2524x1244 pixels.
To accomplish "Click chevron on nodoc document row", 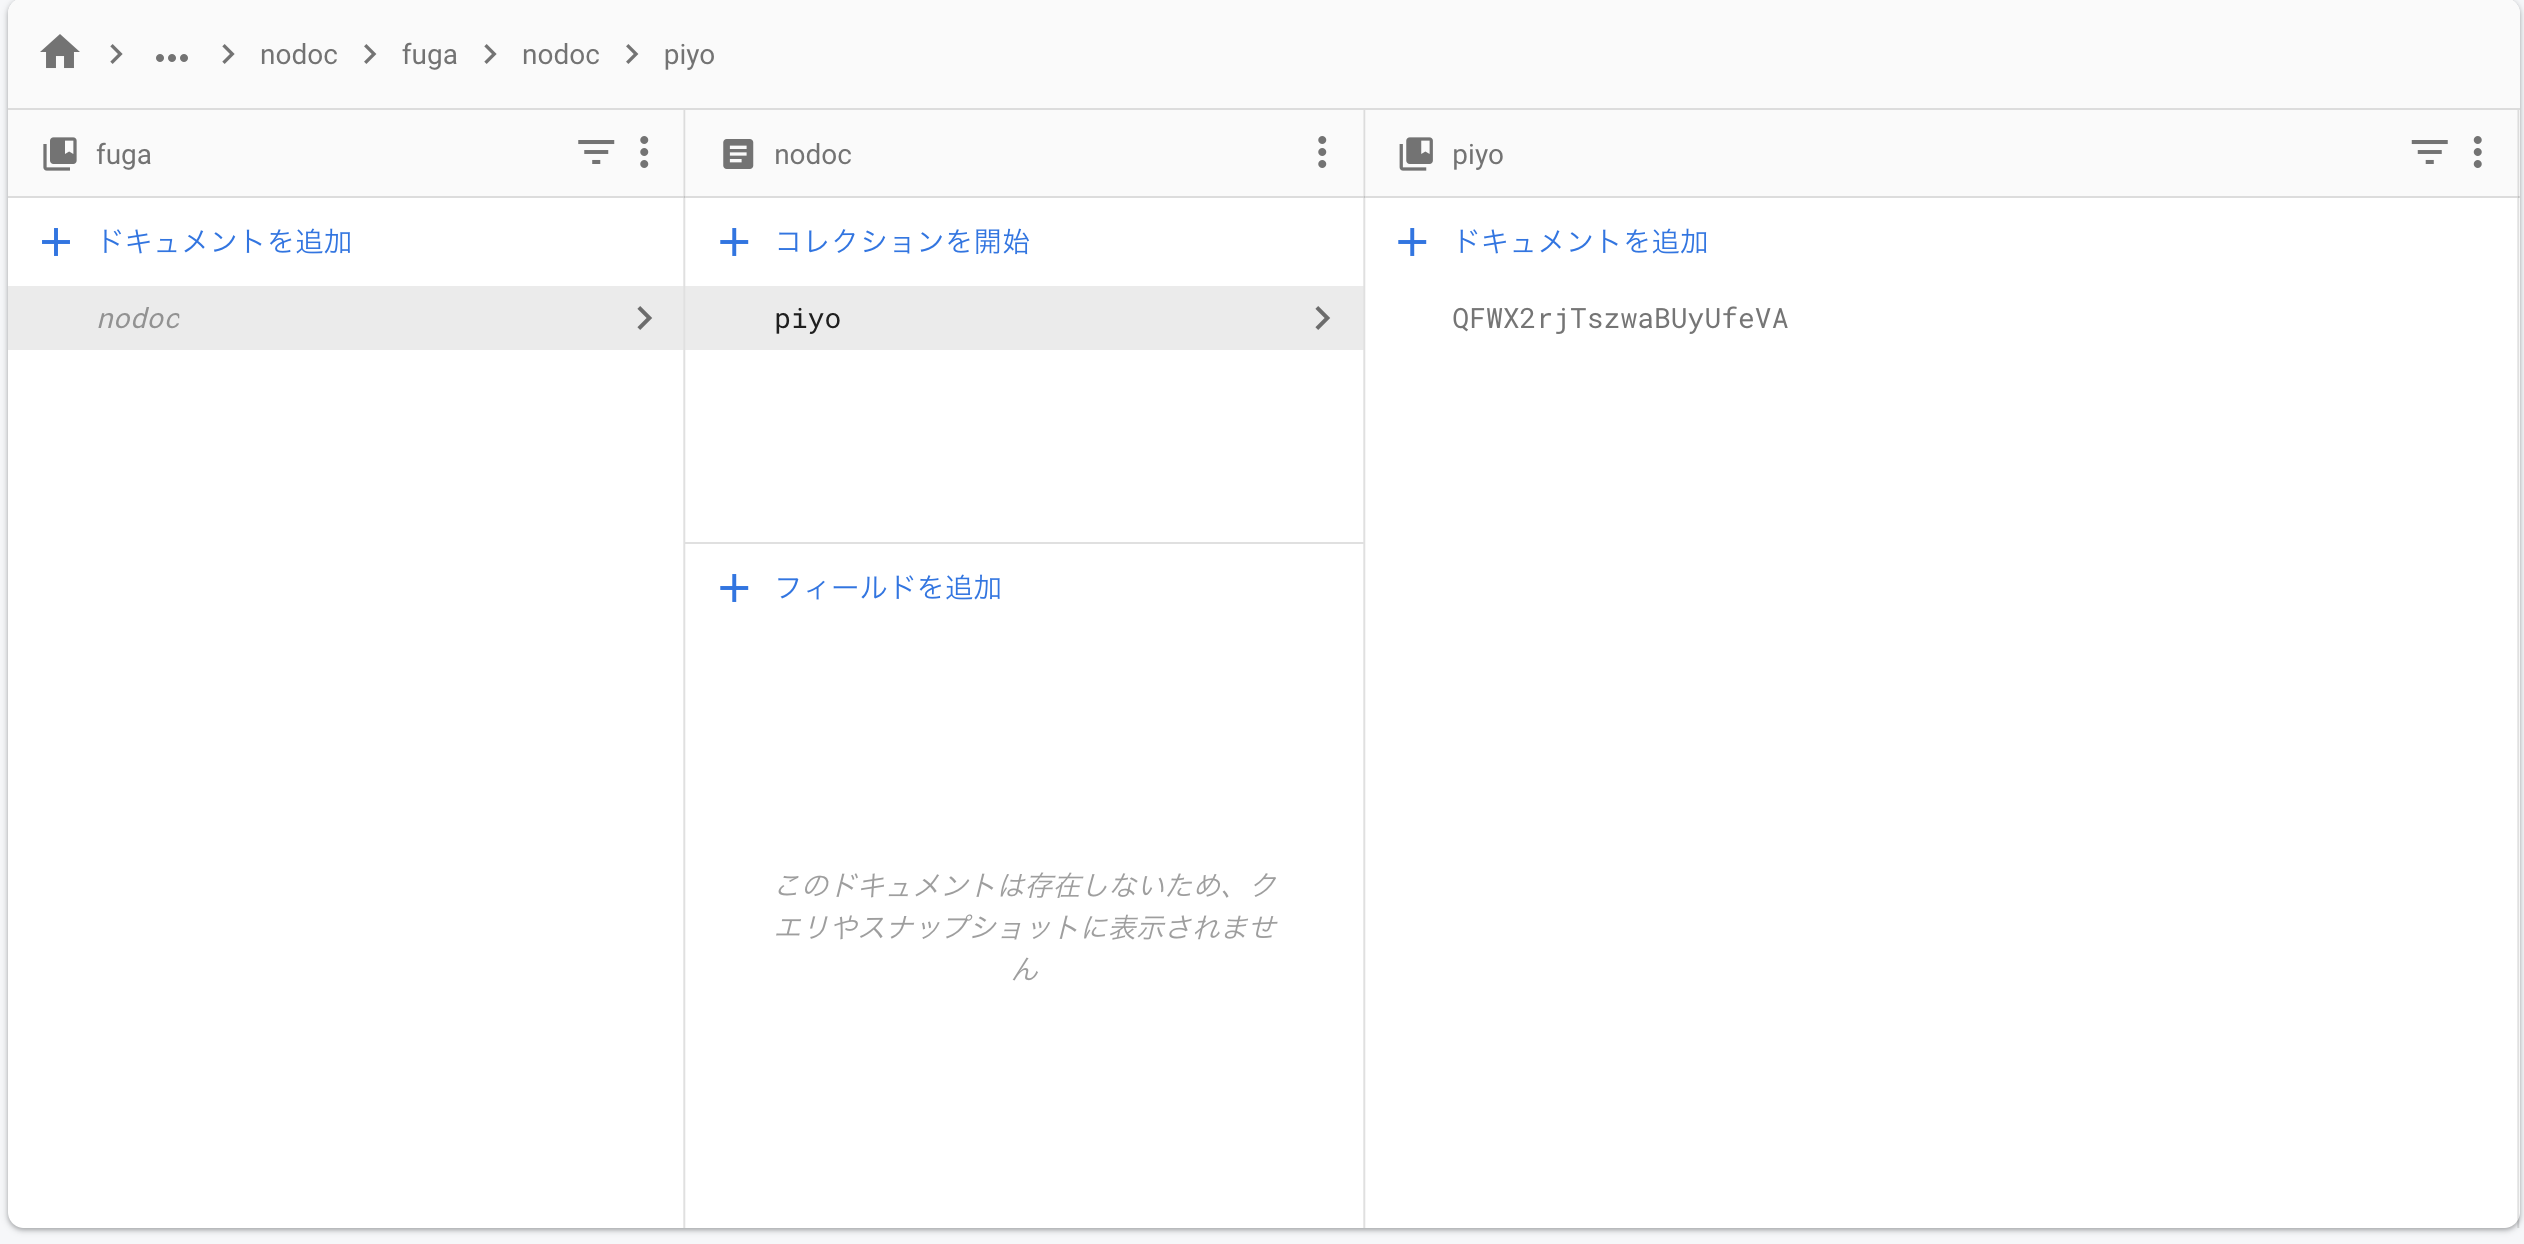I will (644, 319).
